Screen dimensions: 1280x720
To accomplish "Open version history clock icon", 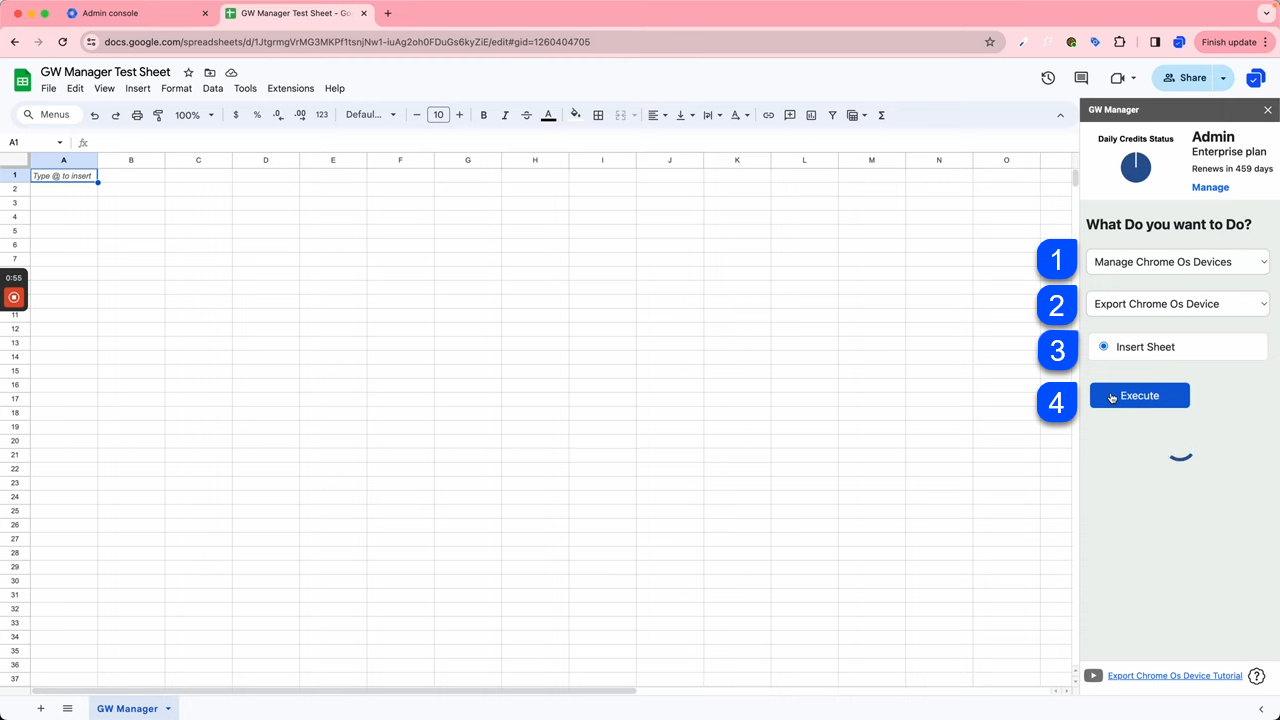I will 1048,78.
